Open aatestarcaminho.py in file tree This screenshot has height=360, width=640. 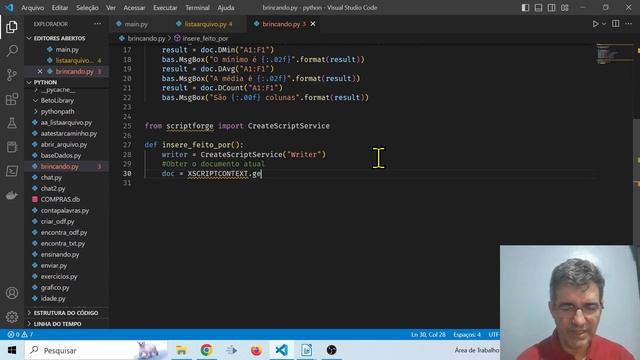(x=69, y=133)
